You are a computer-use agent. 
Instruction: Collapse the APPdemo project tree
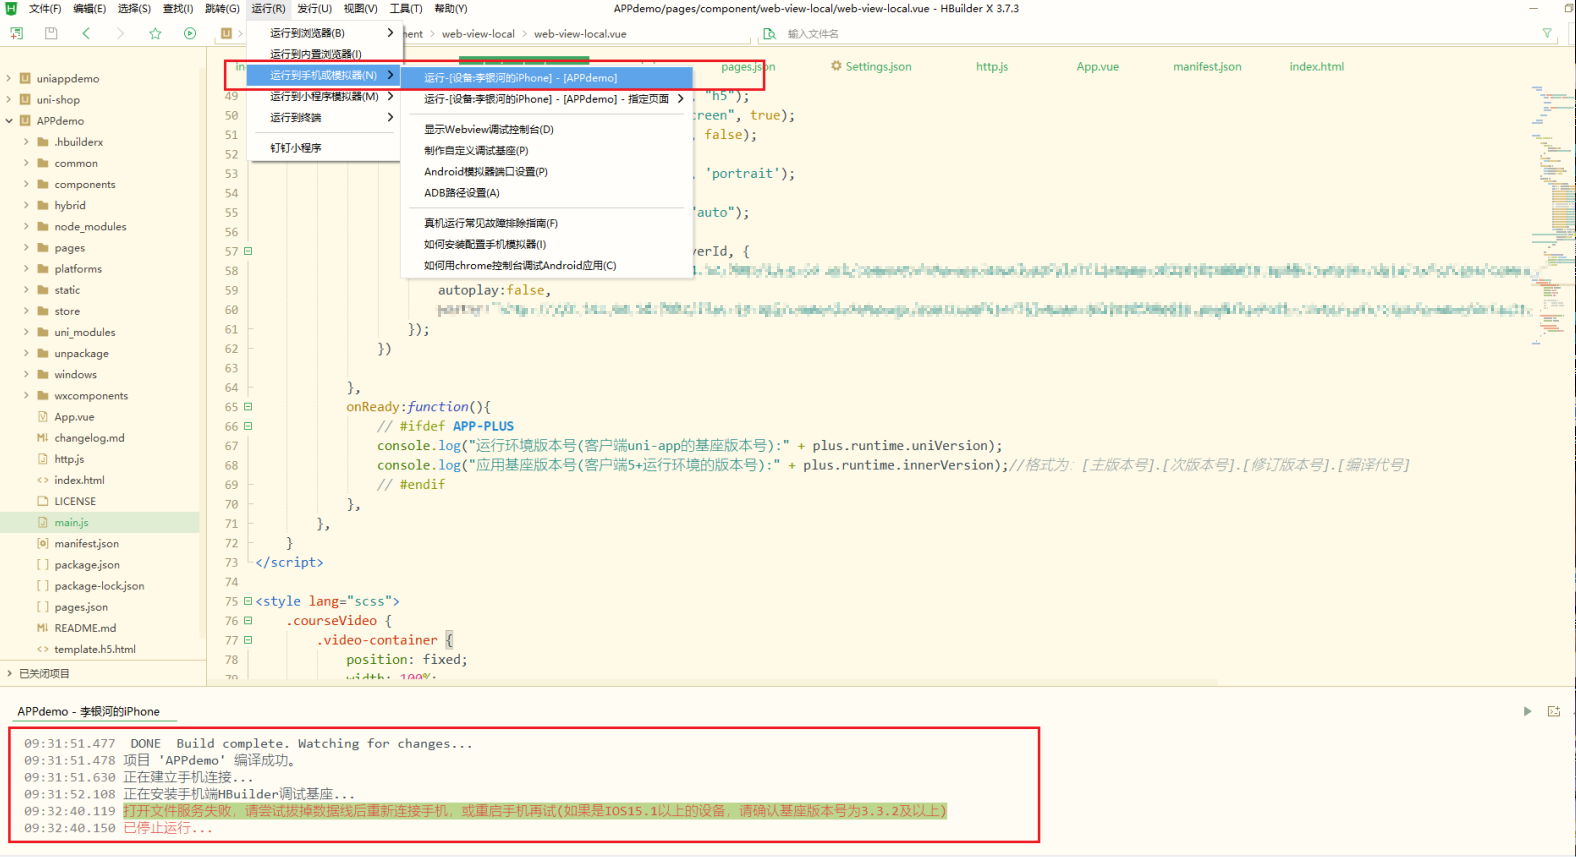click(x=10, y=120)
